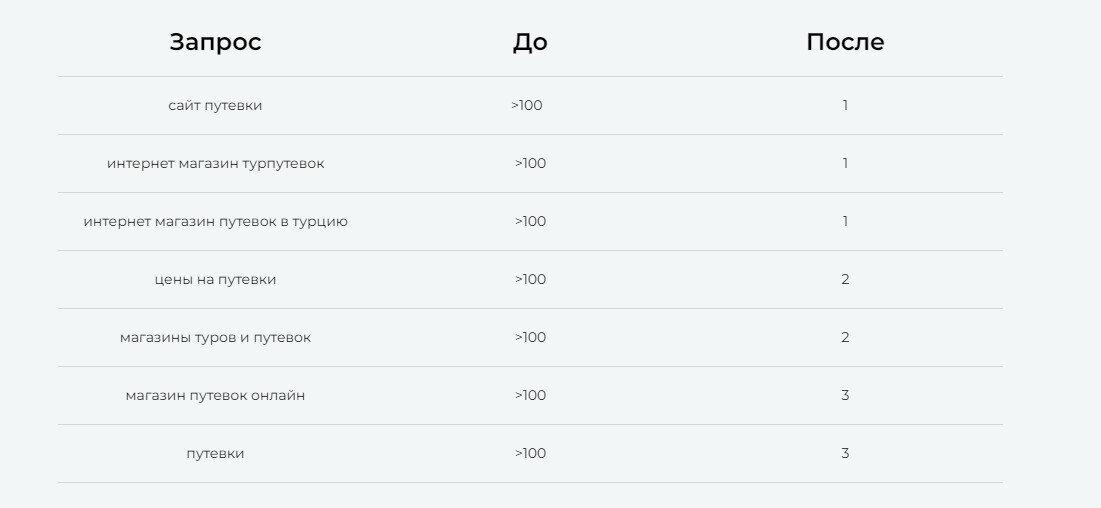Select the "цены на путевки" query cell
Screen dimensions: 1101x508
coord(215,279)
